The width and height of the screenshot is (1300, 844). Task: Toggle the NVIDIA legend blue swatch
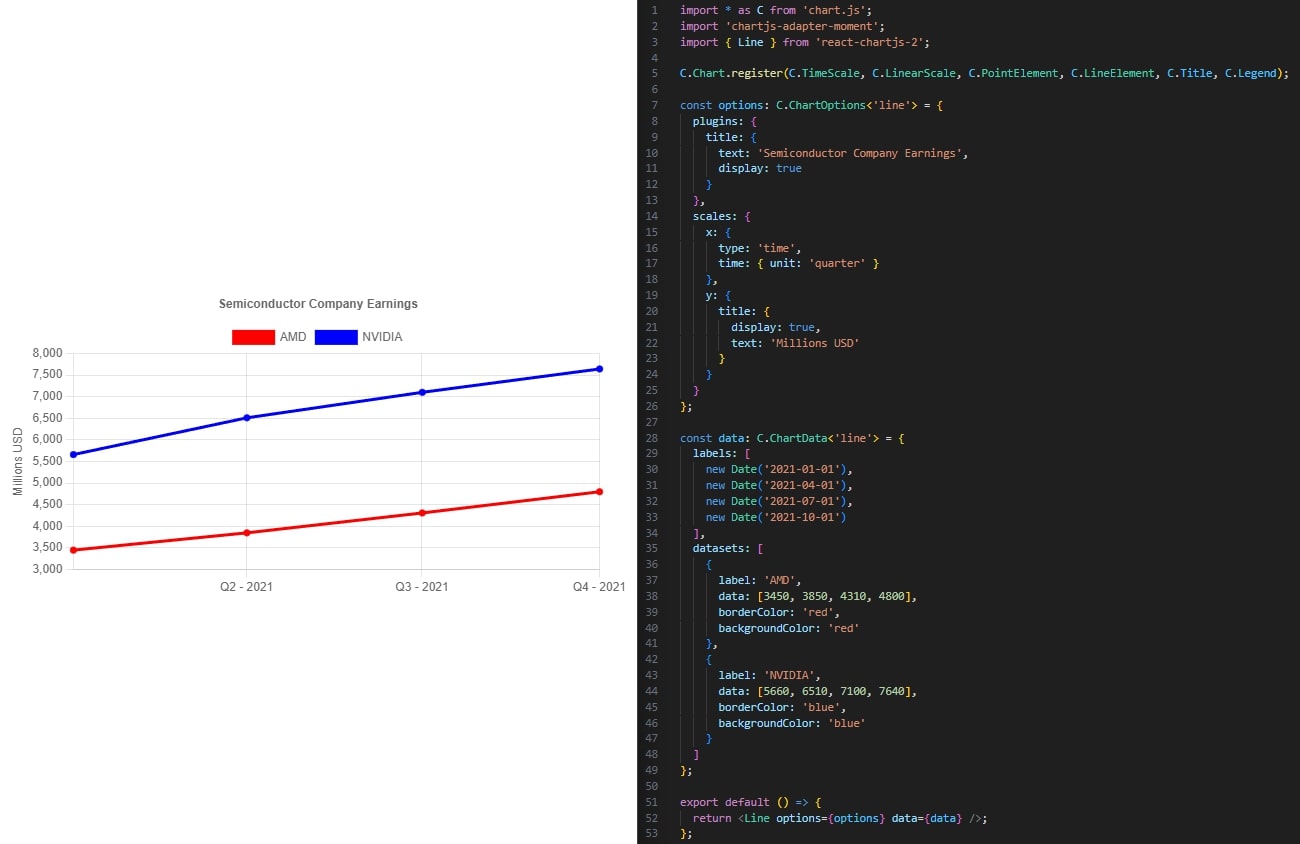coord(336,337)
